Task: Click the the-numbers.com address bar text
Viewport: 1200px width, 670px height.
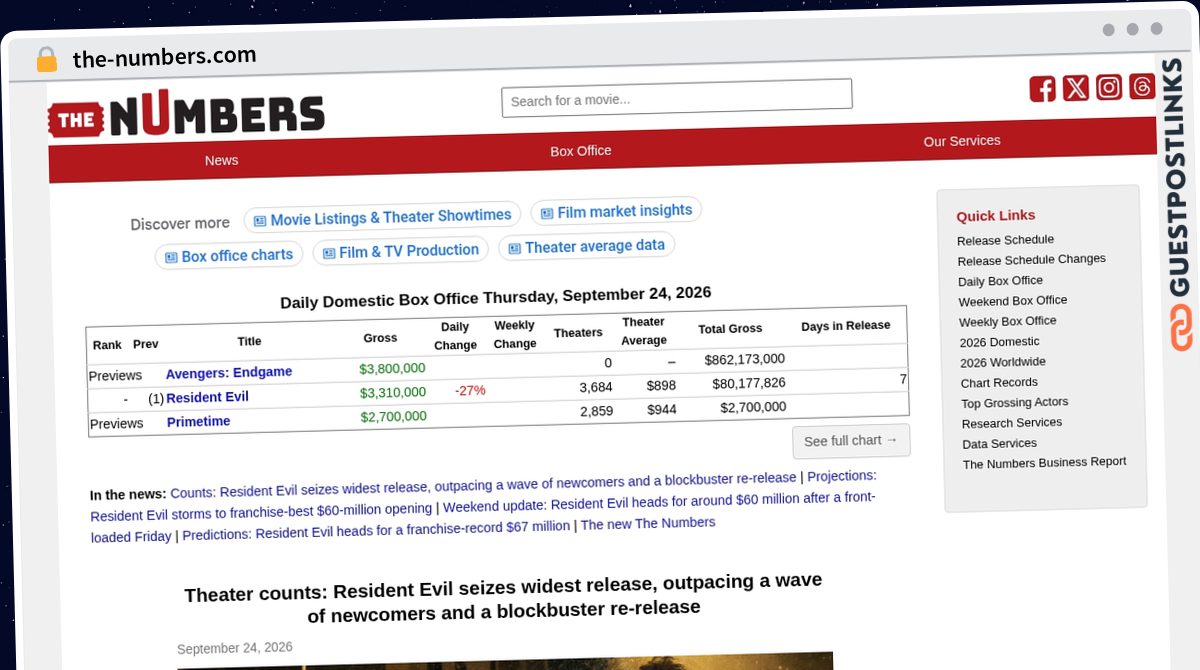Action: (164, 57)
